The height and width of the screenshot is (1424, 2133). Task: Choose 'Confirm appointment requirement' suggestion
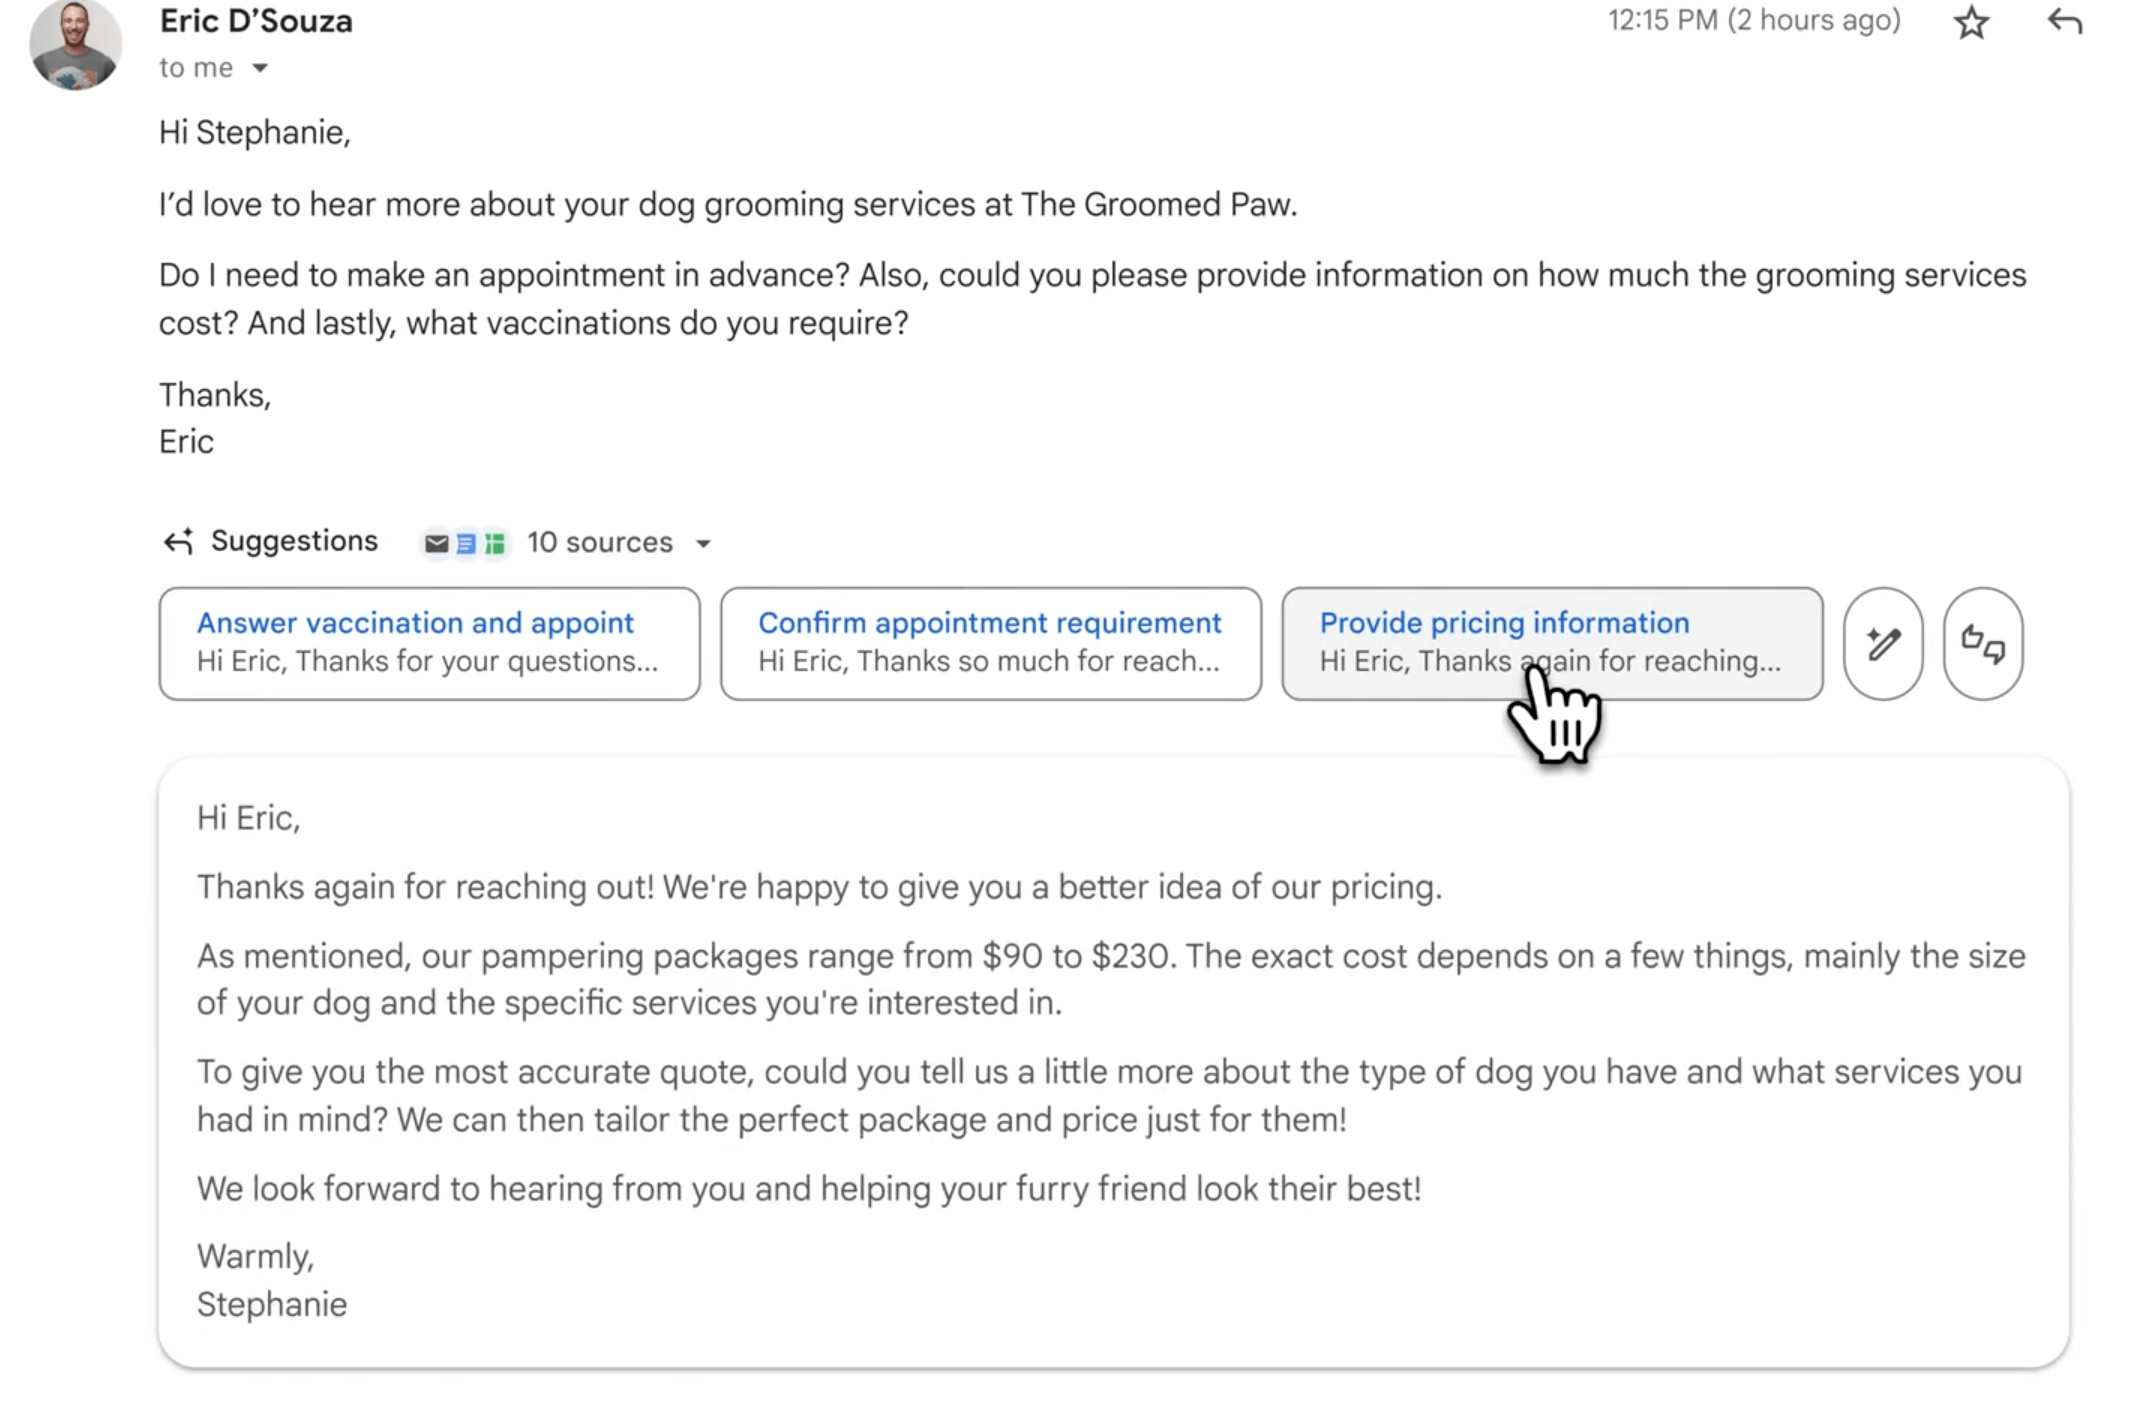tap(990, 643)
